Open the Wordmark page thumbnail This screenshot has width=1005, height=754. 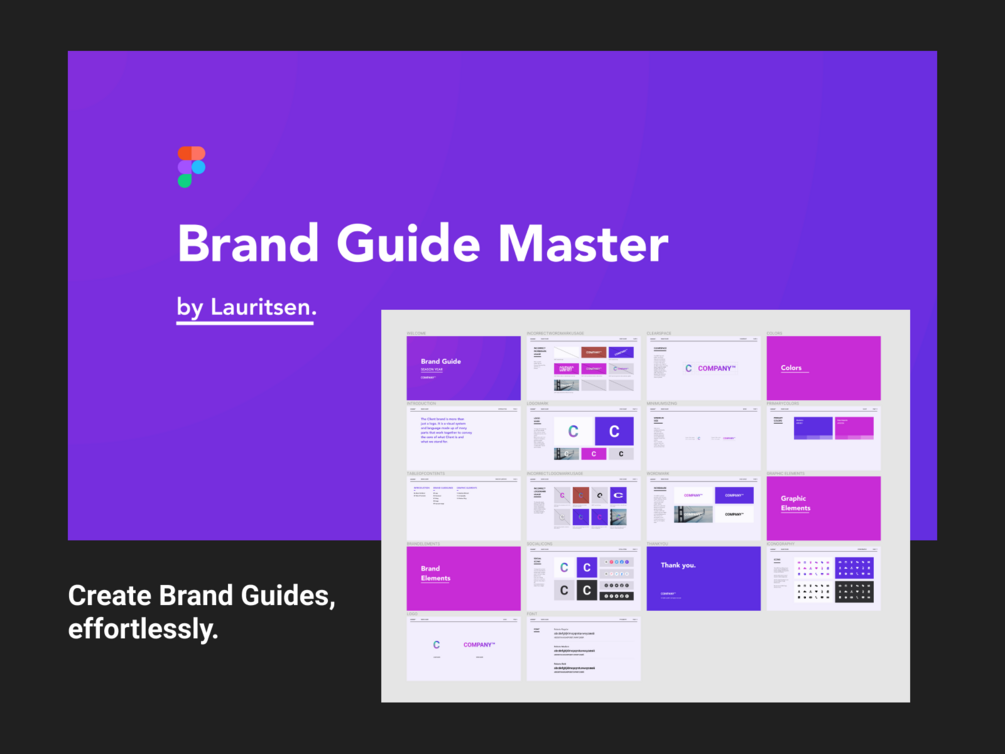click(x=703, y=508)
